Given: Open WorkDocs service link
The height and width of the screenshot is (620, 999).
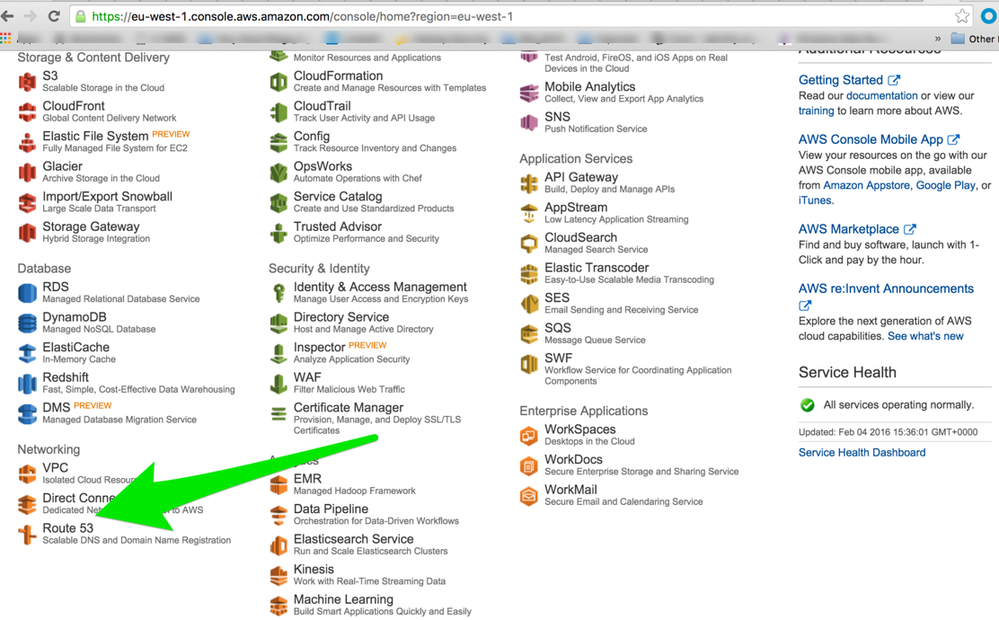Looking at the screenshot, I should click(573, 459).
